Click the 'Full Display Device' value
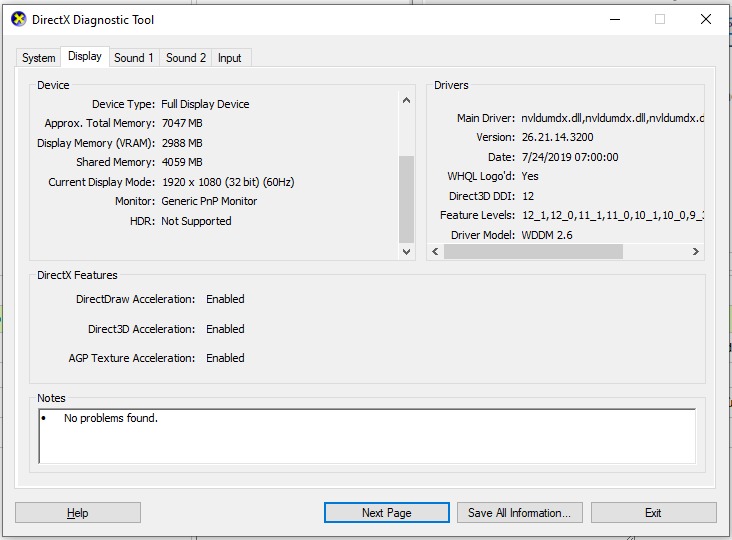The image size is (732, 540). click(x=205, y=104)
